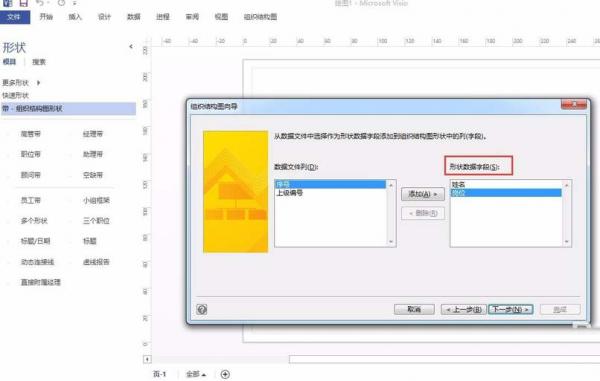
Task: Click the < 上一步(B) button
Action: point(464,309)
